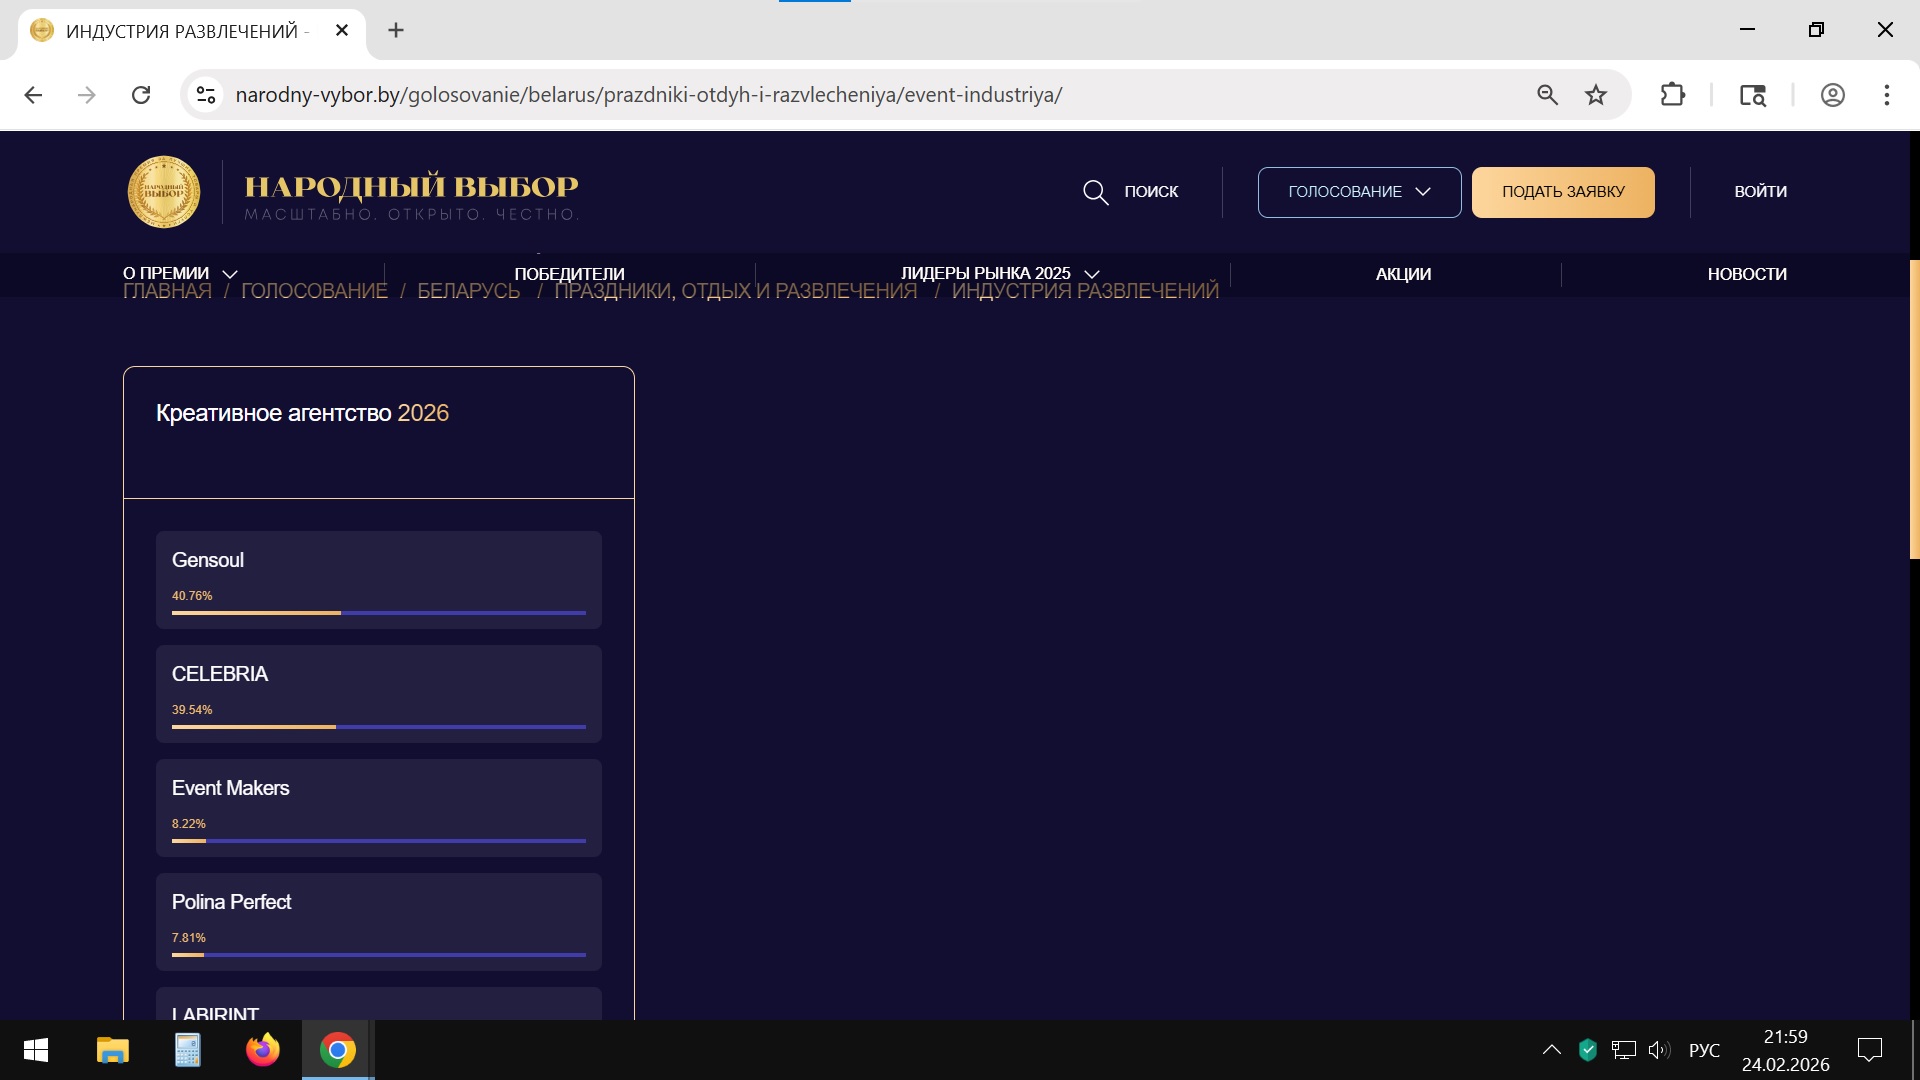Click the Narodny Vybor gold medal logo
This screenshot has height=1080, width=1920.
[164, 192]
